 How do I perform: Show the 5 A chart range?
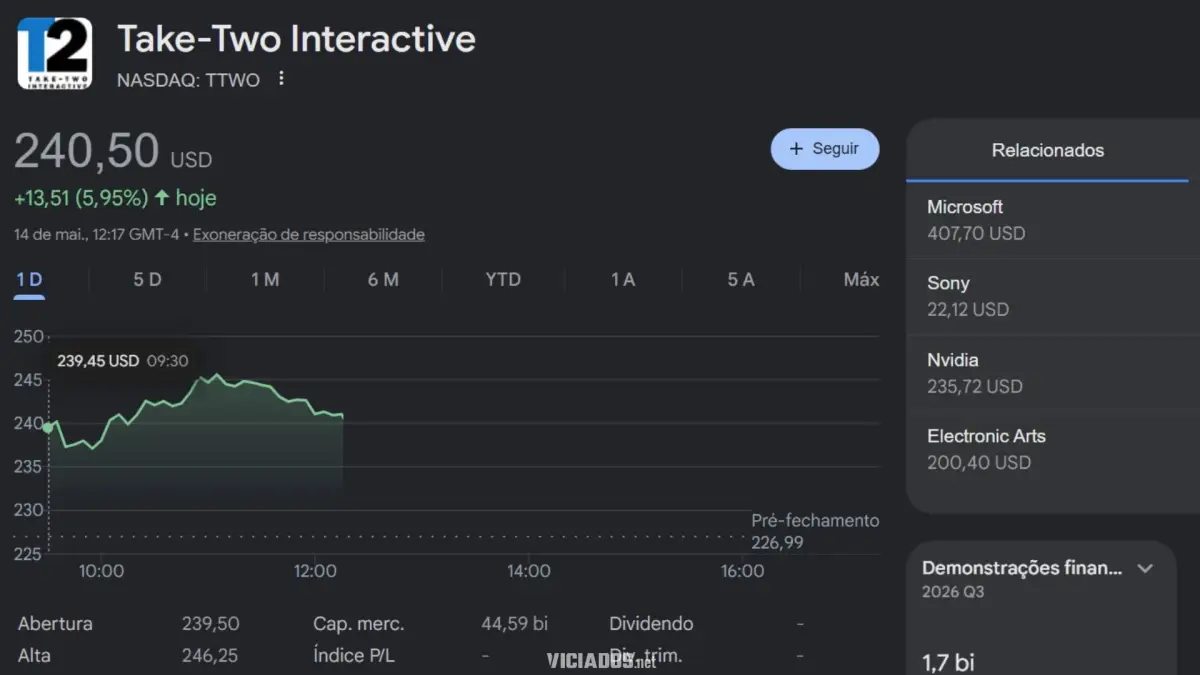click(x=741, y=280)
